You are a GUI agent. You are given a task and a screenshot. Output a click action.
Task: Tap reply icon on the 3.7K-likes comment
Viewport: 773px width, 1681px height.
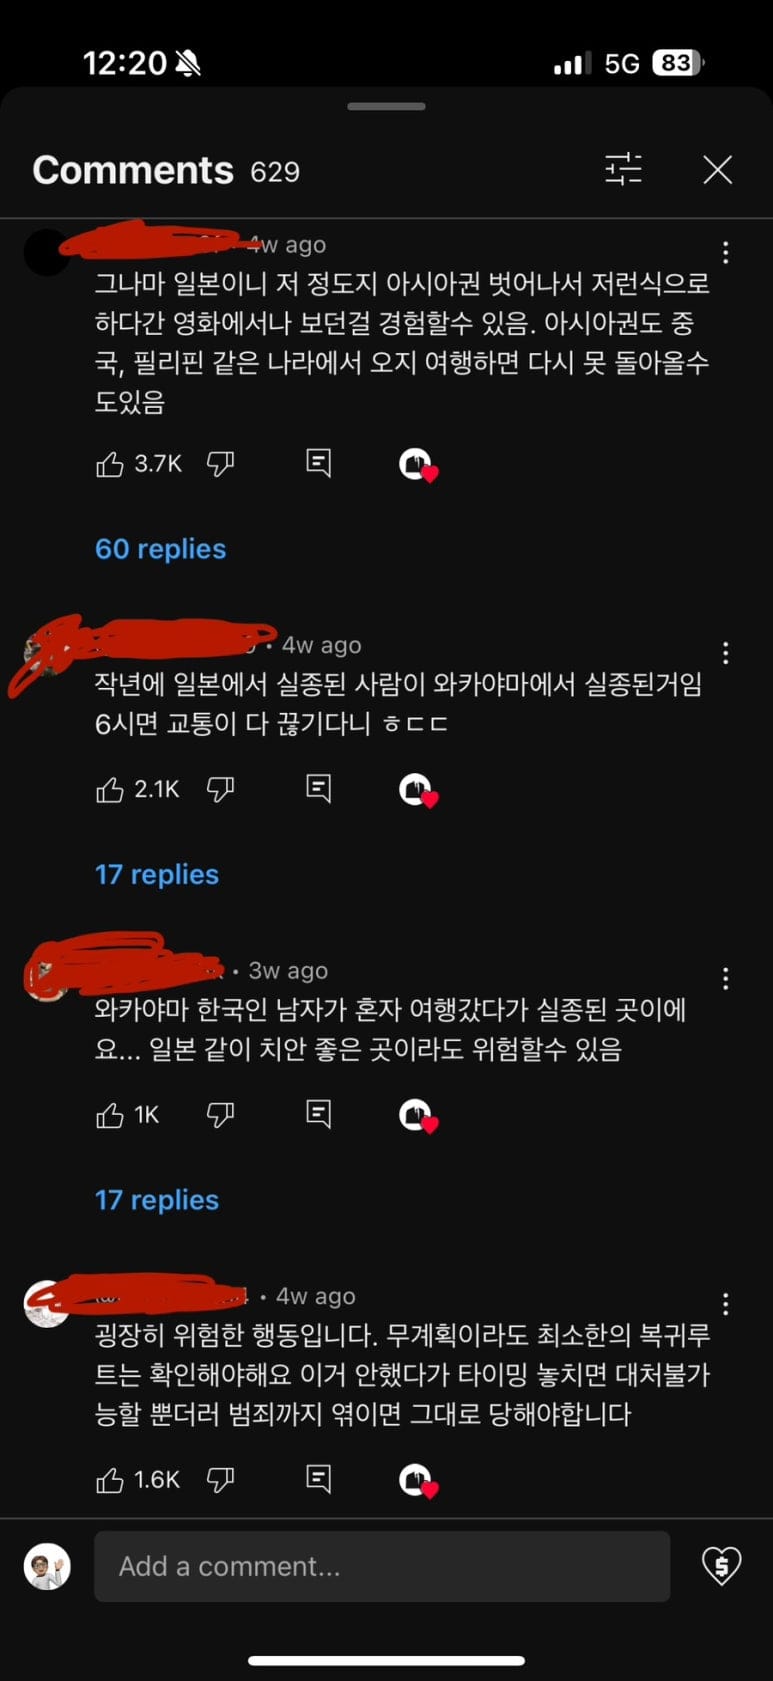point(318,463)
